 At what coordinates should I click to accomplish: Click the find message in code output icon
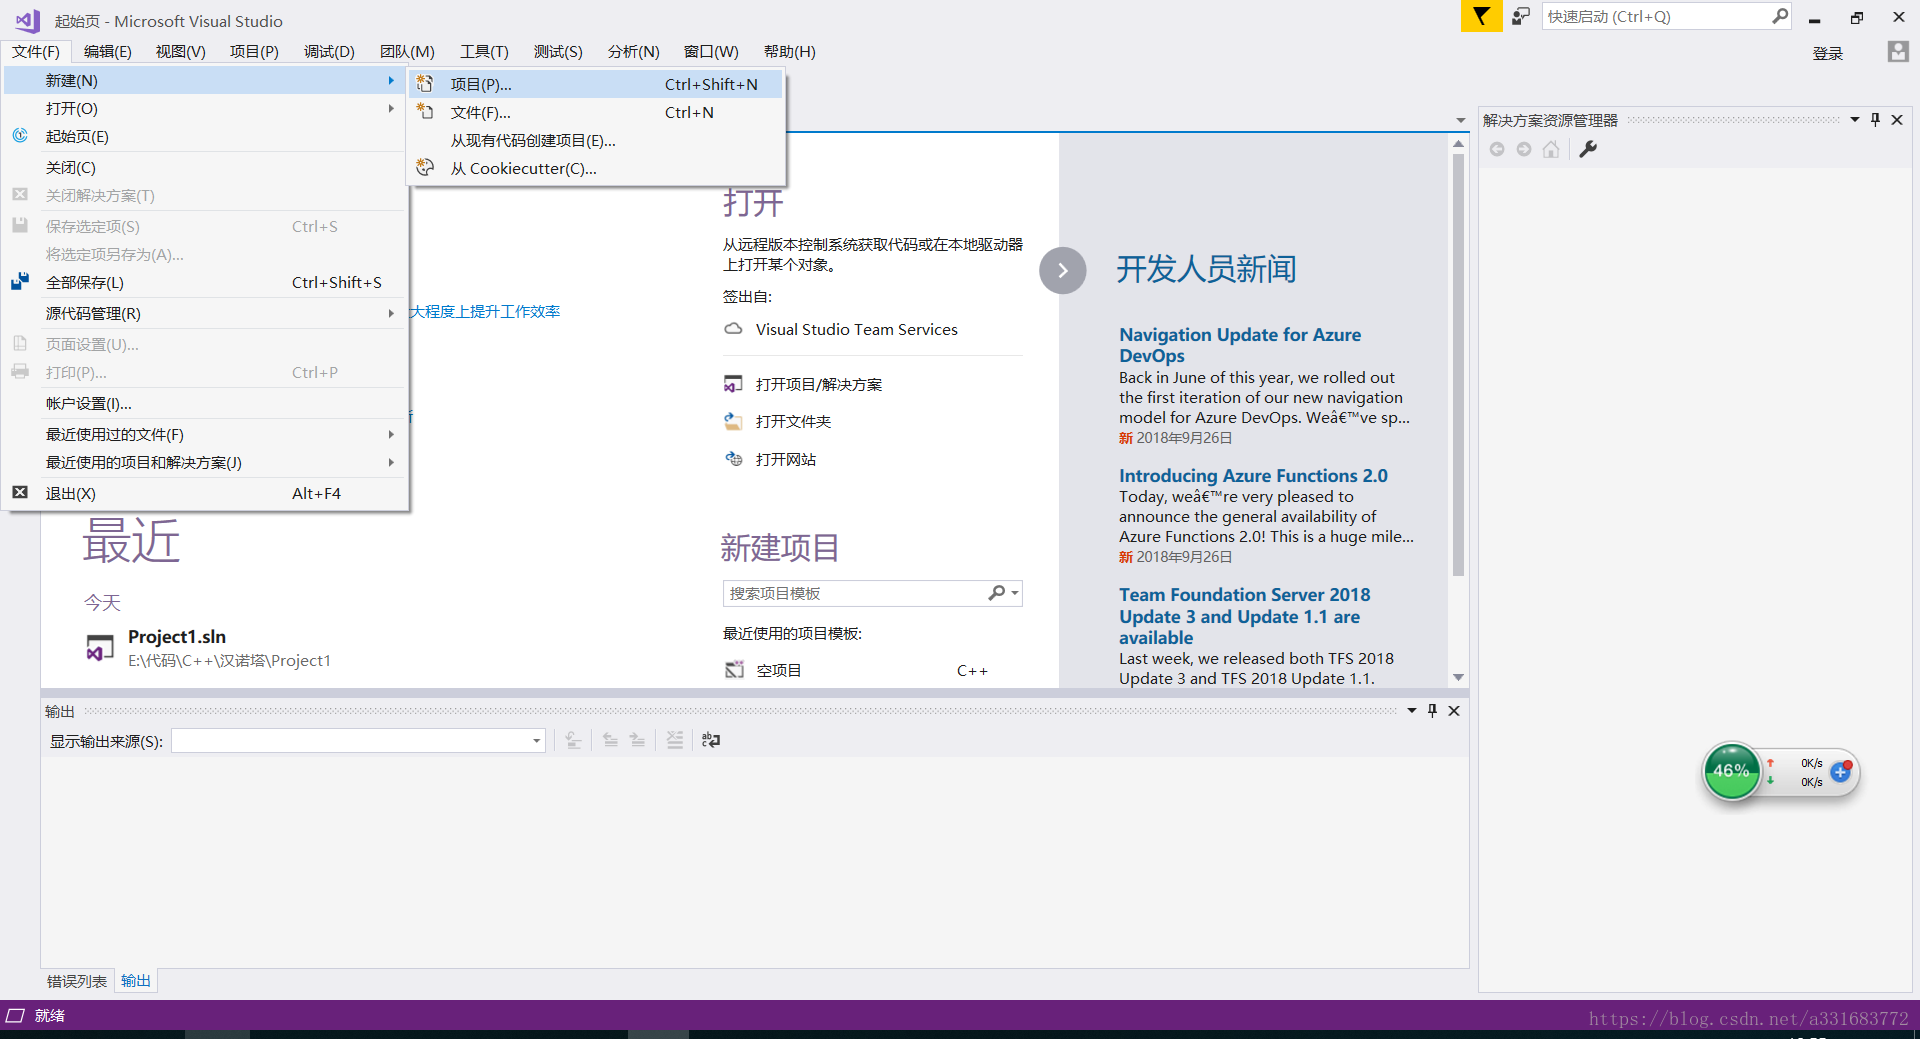pos(573,740)
